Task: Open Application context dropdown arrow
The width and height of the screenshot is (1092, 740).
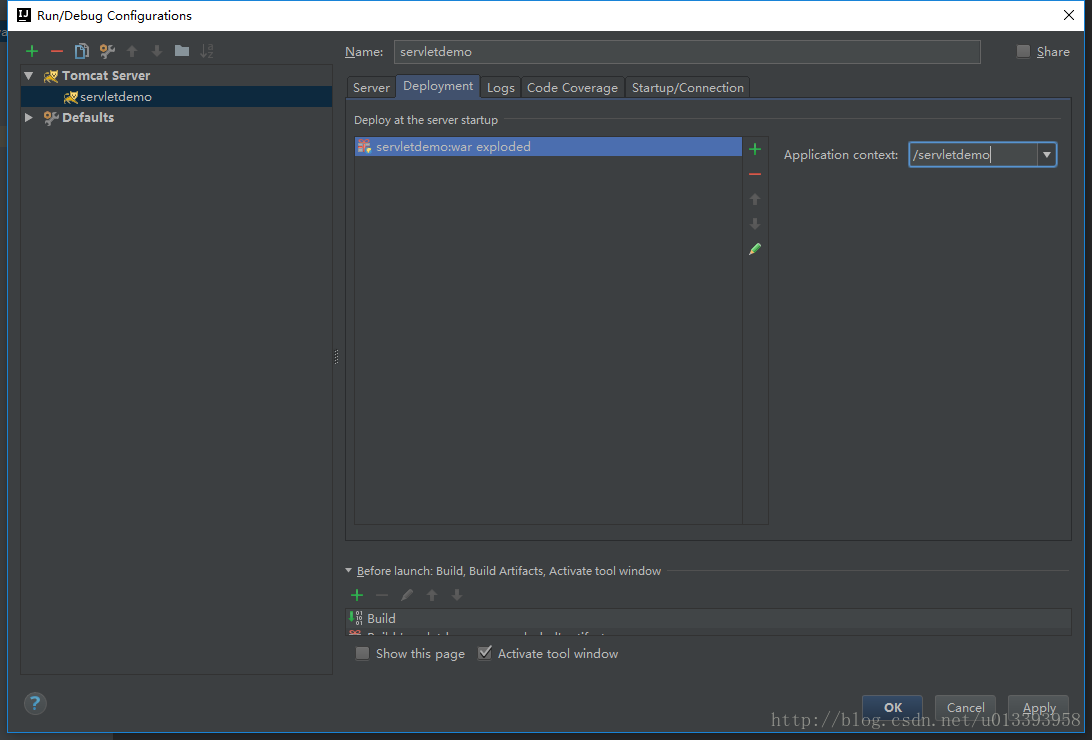Action: coord(1047,155)
